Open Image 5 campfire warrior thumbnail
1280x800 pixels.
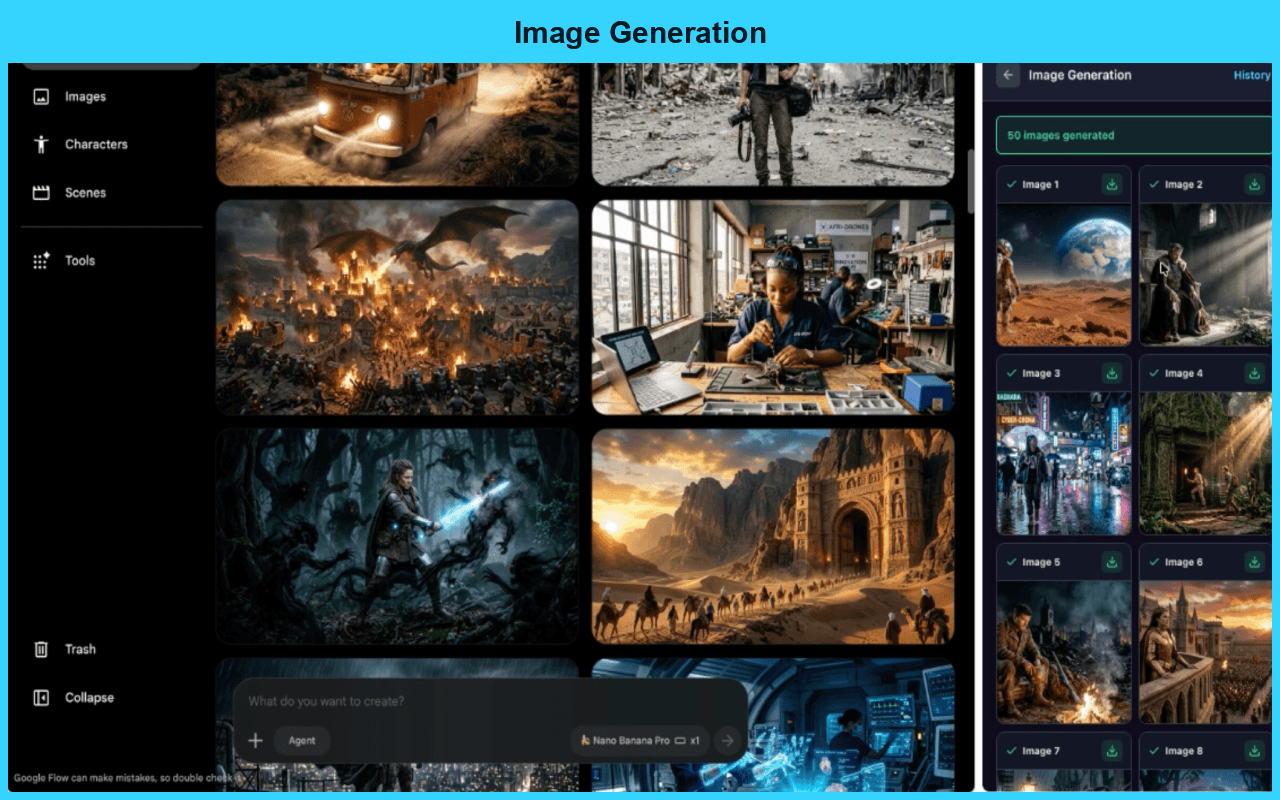point(1064,652)
